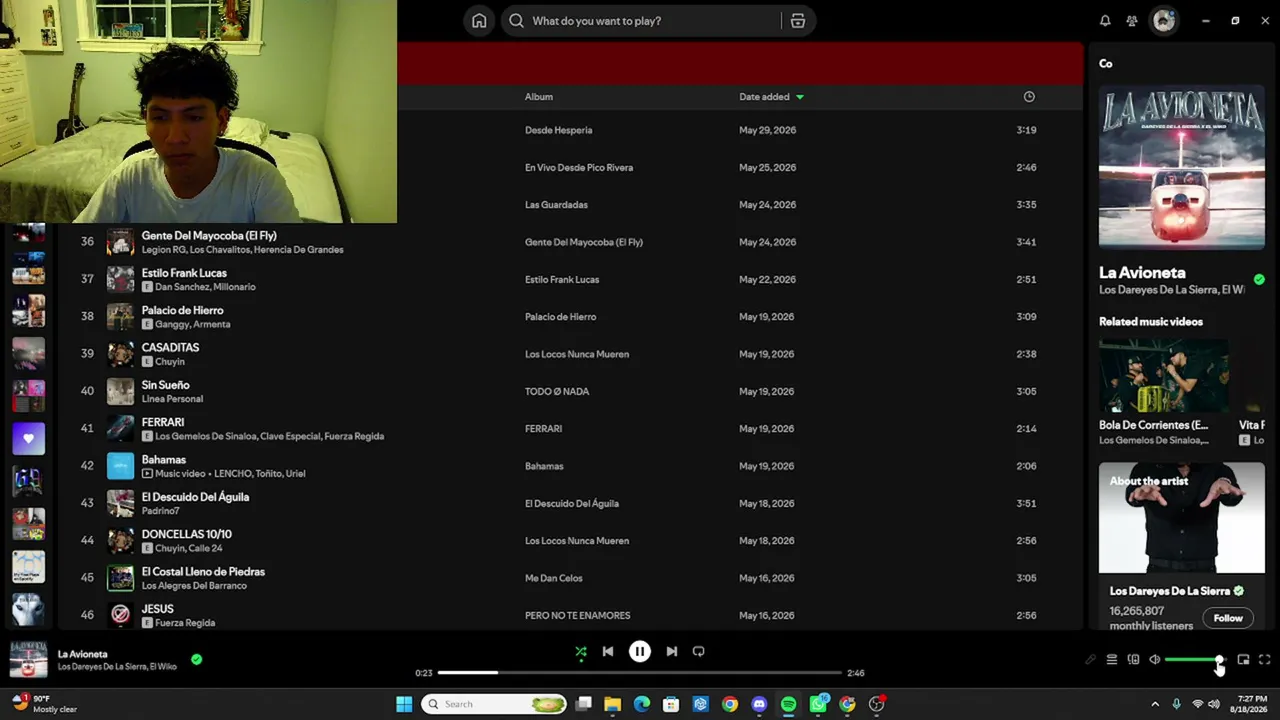Select the song JESUS by Fuerza Regida
Image resolution: width=1280 pixels, height=720 pixels.
coord(157,609)
